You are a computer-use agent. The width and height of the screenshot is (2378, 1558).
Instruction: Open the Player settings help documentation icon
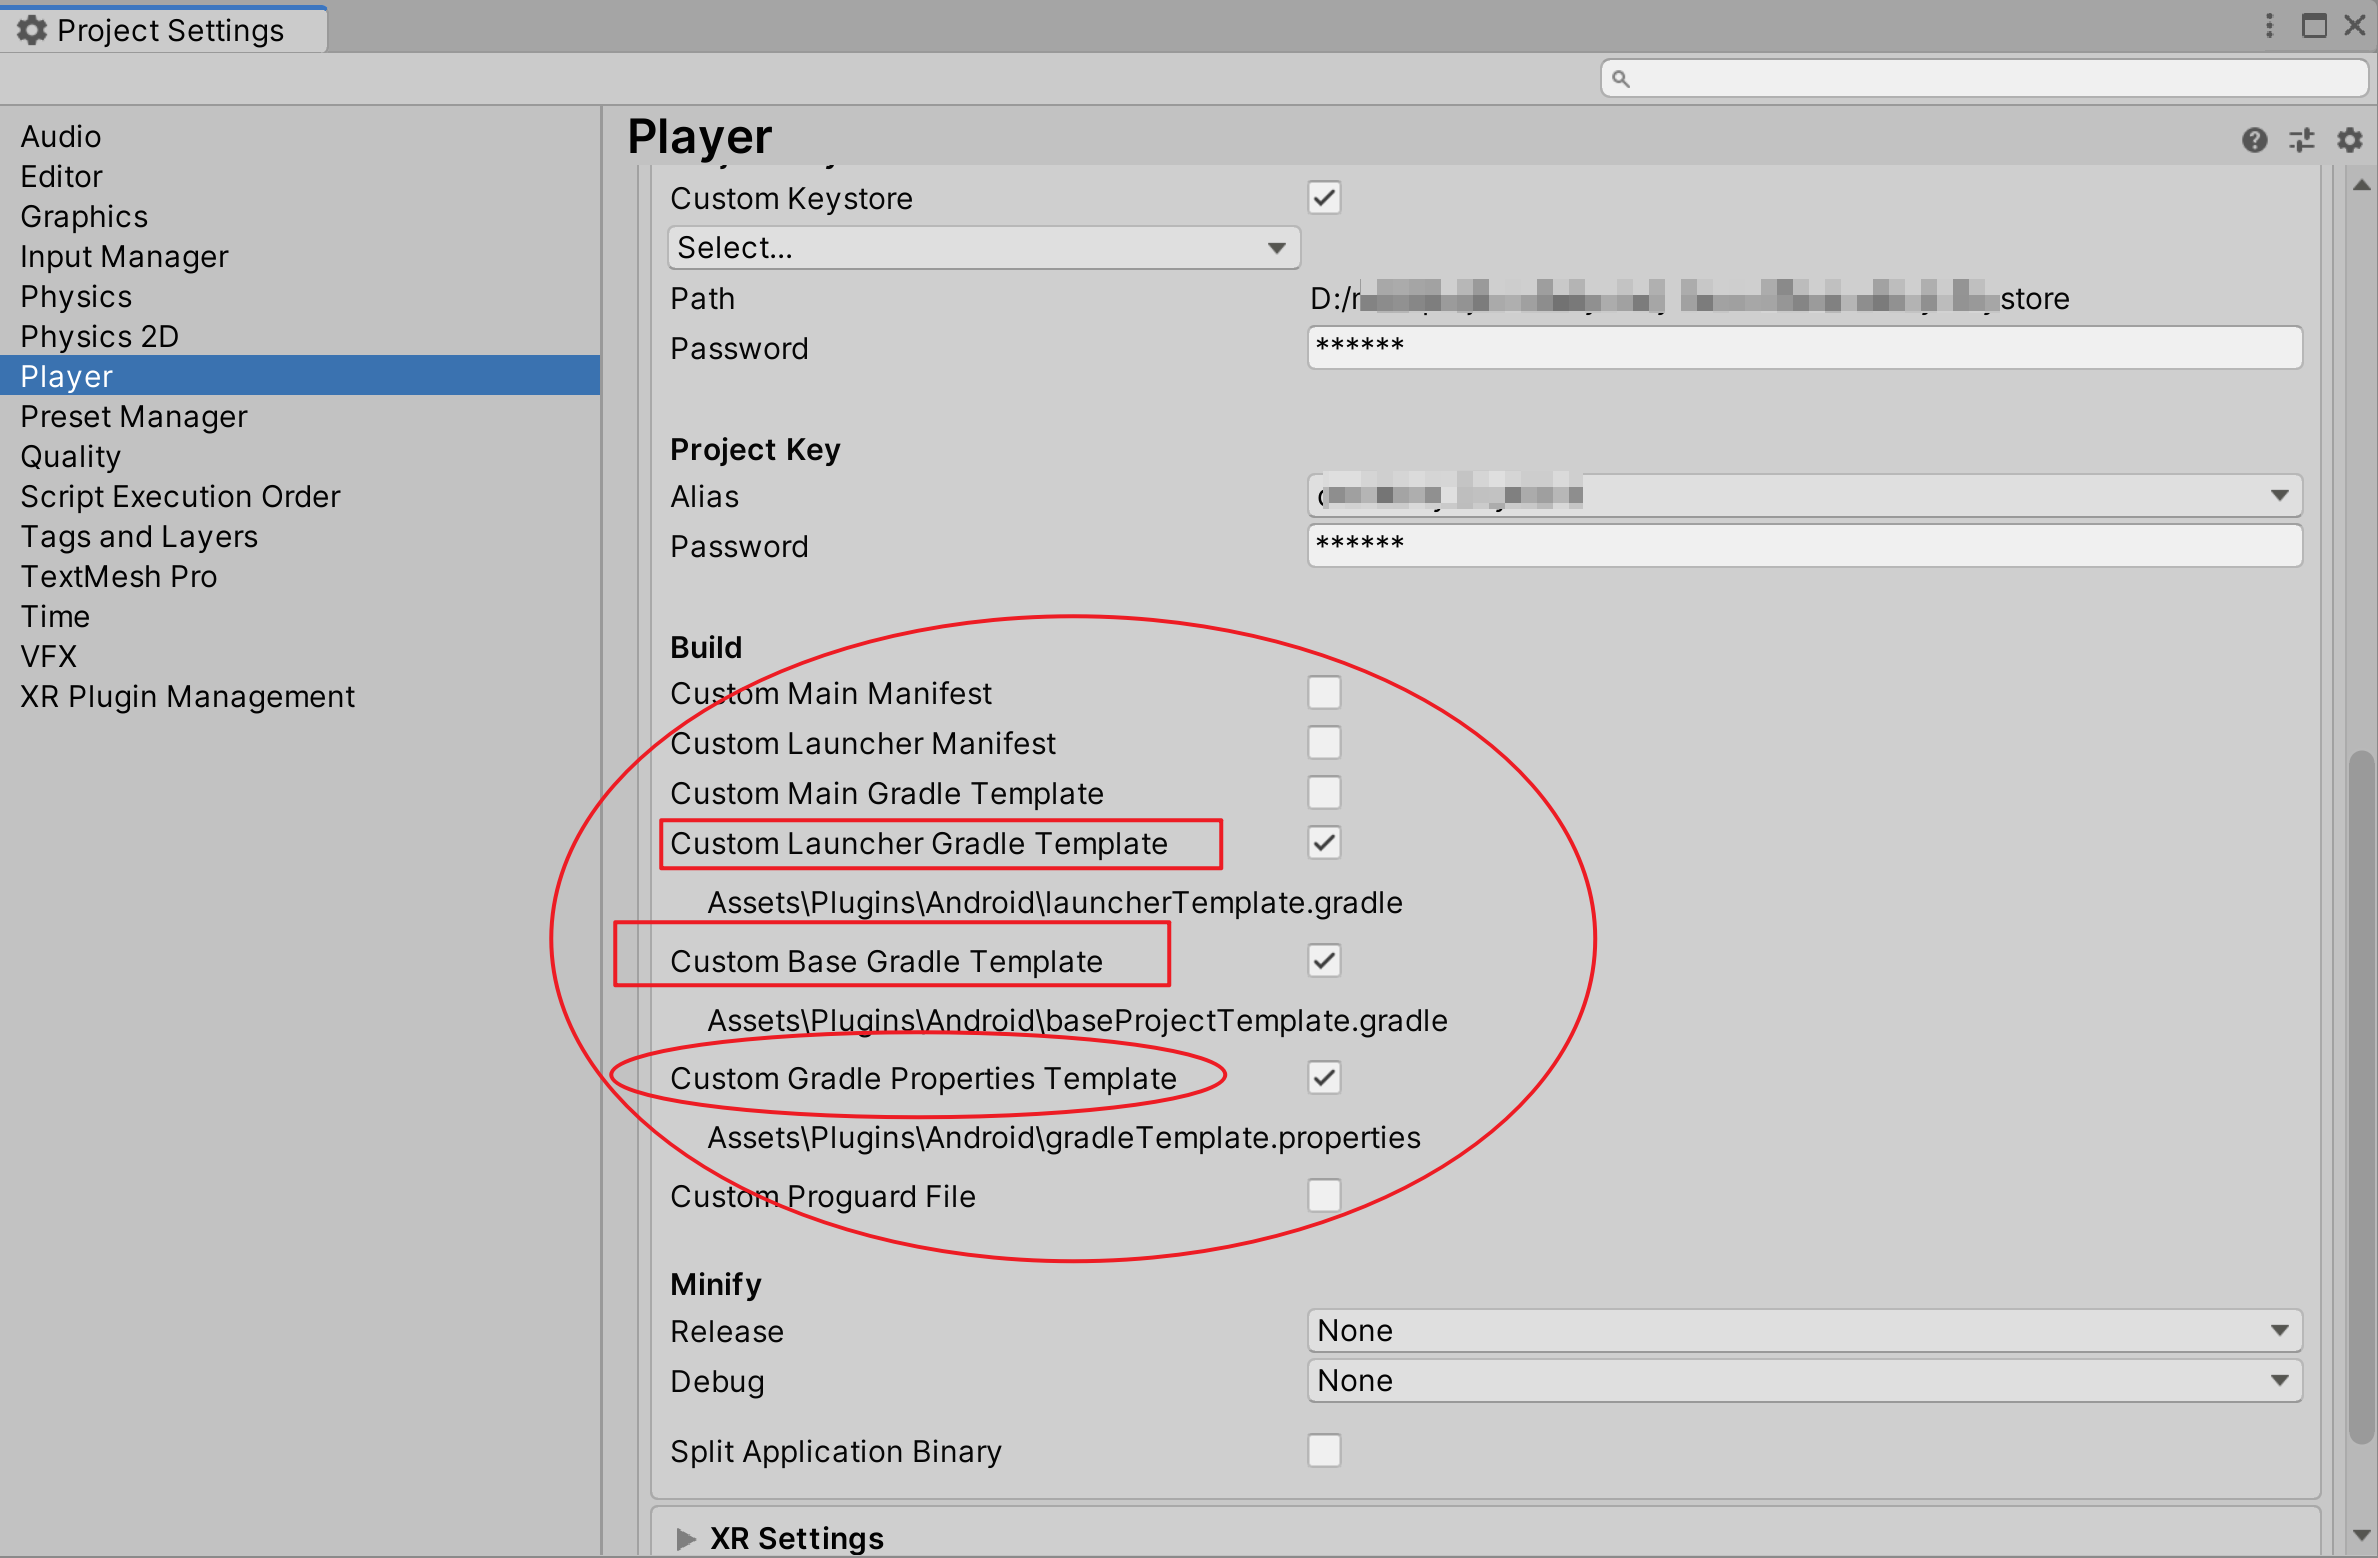pyautogui.click(x=2254, y=140)
